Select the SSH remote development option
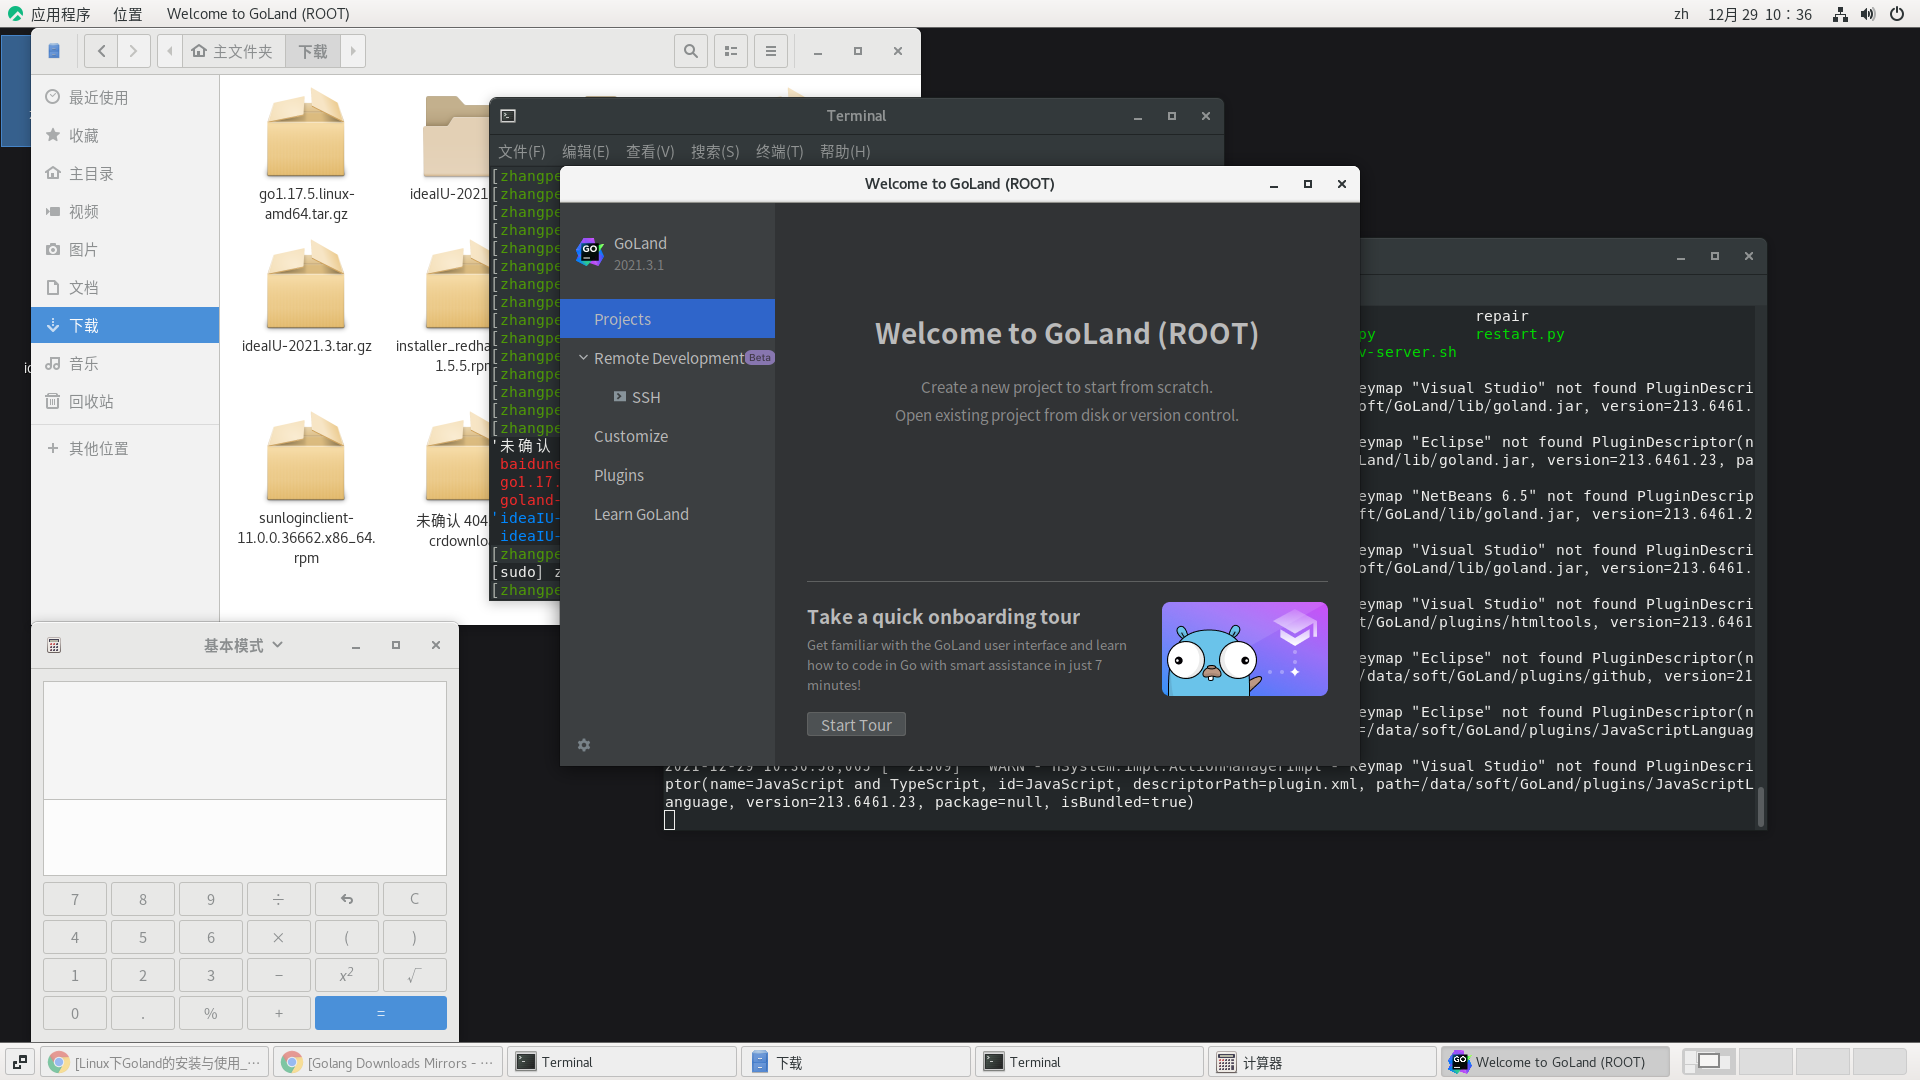Image resolution: width=1920 pixels, height=1080 pixels. pyautogui.click(x=645, y=397)
